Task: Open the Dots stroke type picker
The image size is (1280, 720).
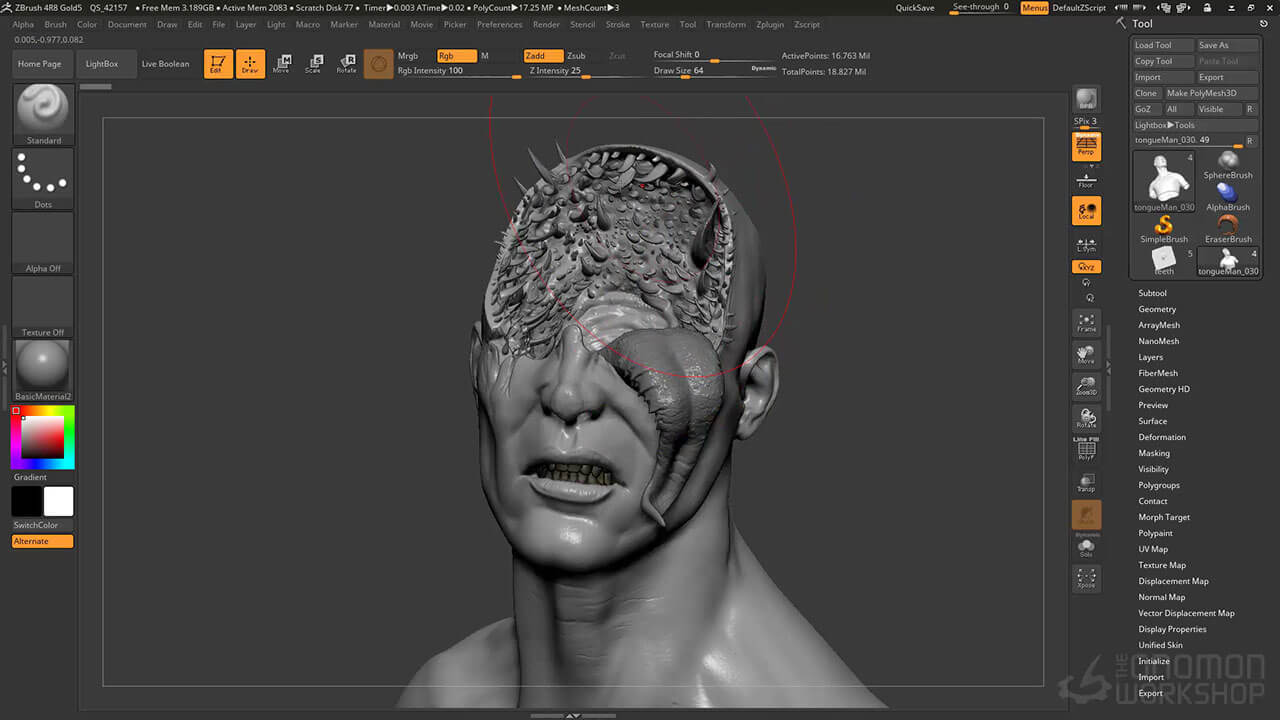Action: [x=43, y=176]
